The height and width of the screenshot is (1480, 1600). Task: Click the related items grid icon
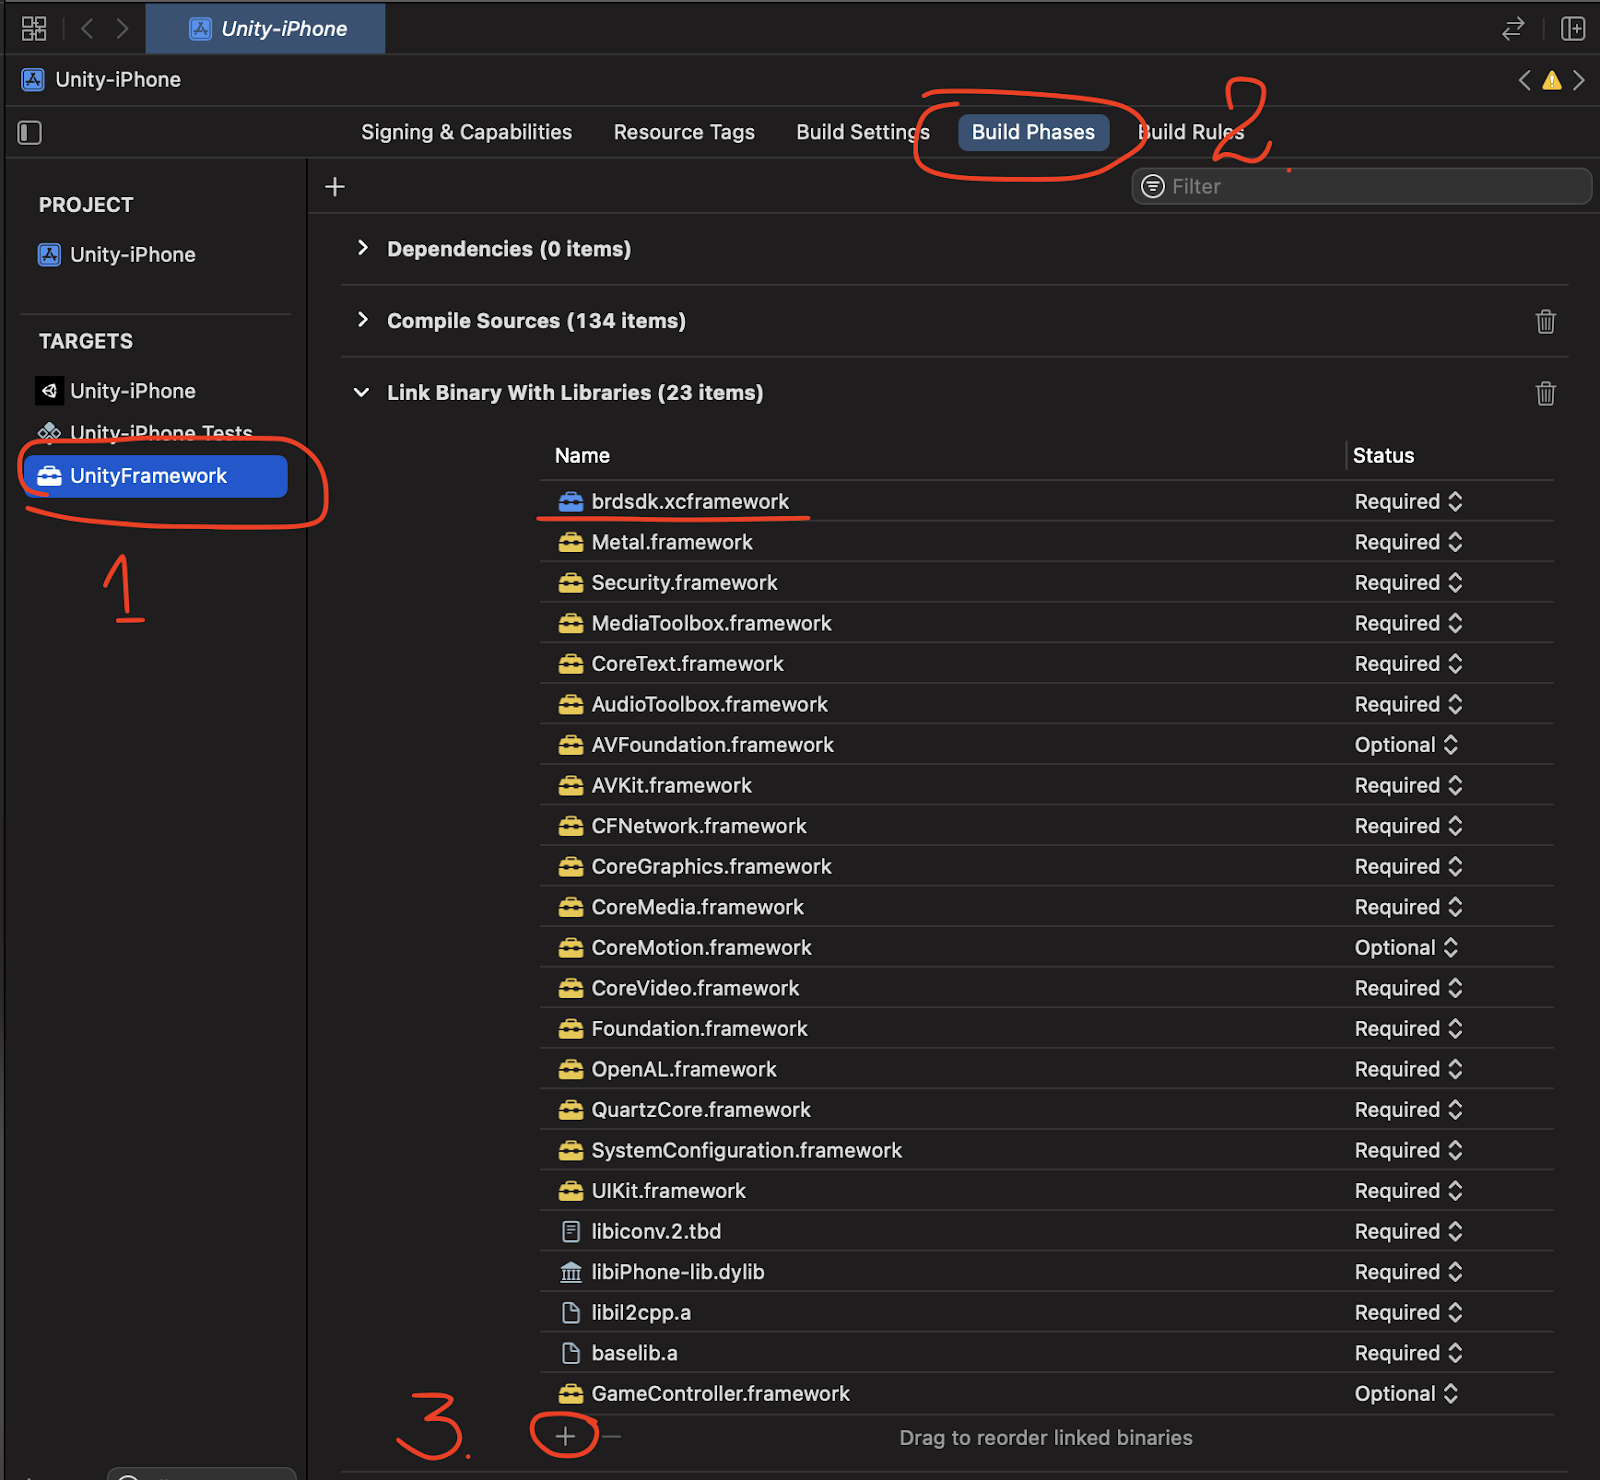[x=34, y=28]
